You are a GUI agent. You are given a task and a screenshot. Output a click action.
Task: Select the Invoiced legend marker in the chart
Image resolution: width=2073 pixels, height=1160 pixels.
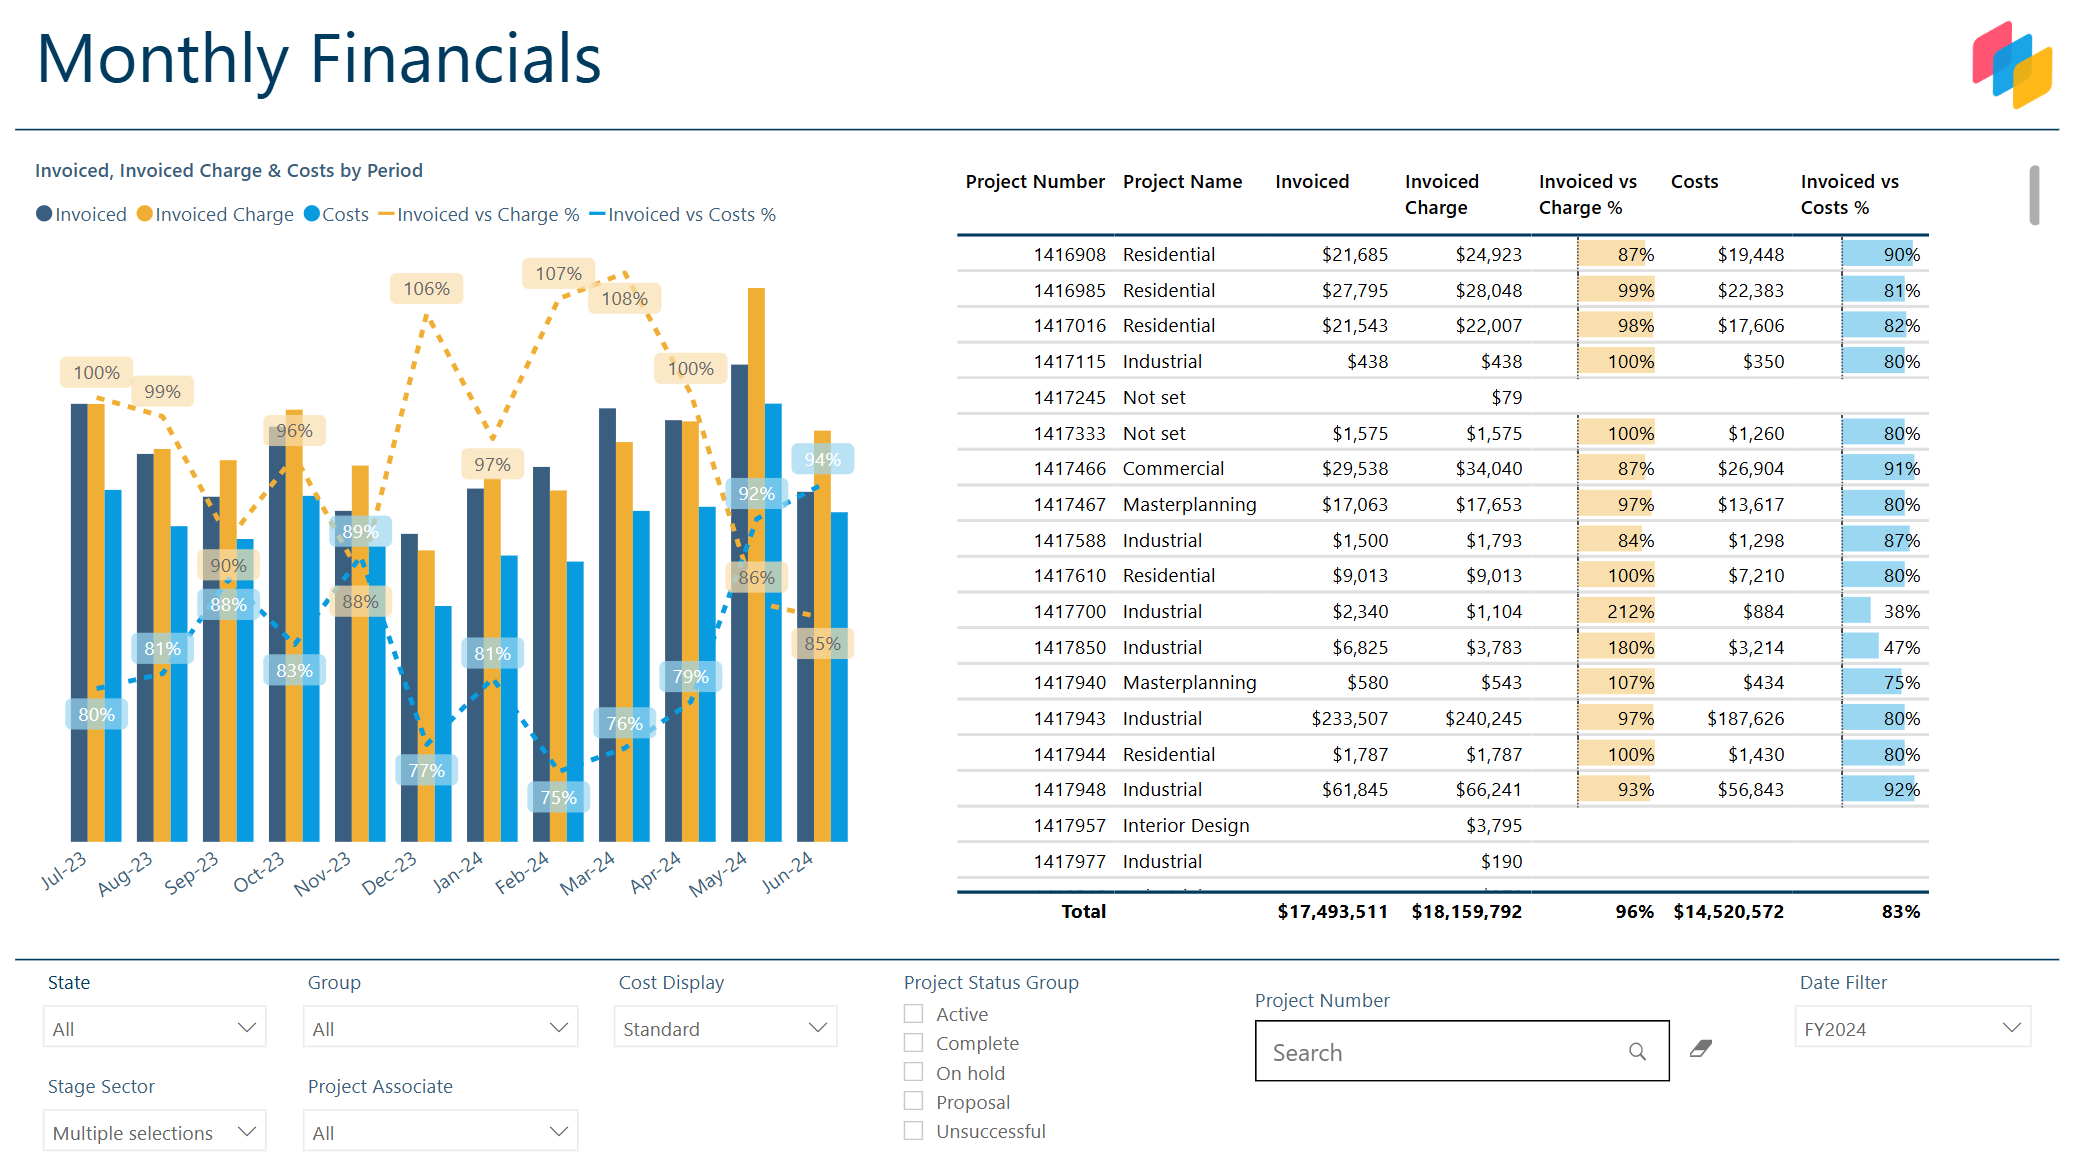click(42, 214)
